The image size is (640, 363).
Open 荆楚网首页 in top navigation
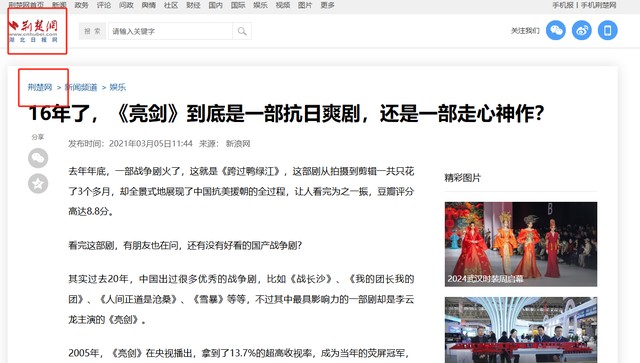(x=26, y=5)
